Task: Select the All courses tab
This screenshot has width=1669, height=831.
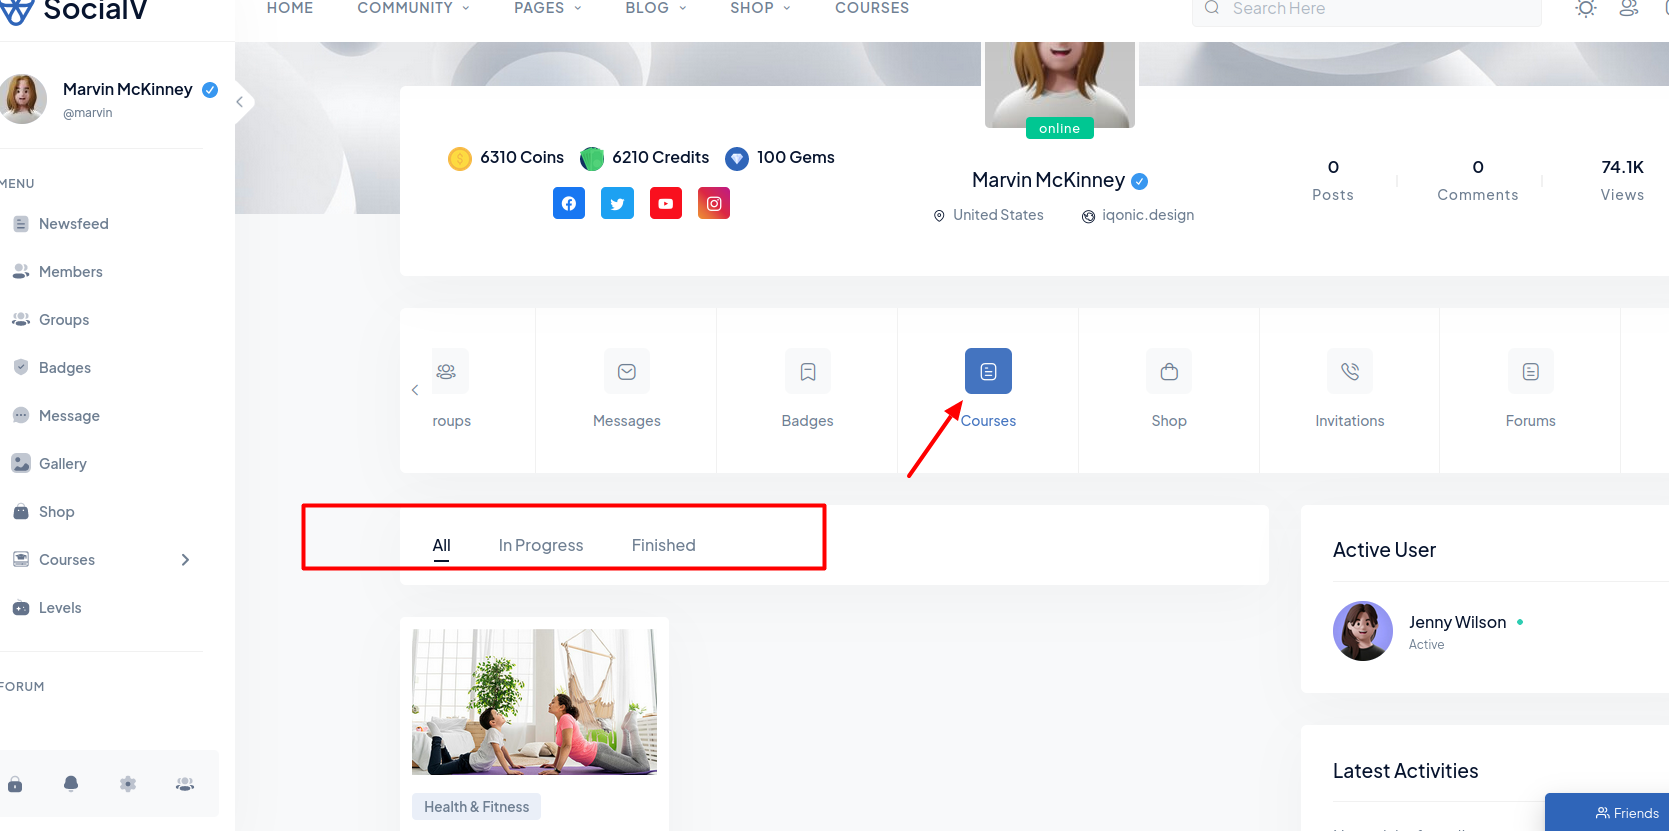Action: tap(441, 545)
